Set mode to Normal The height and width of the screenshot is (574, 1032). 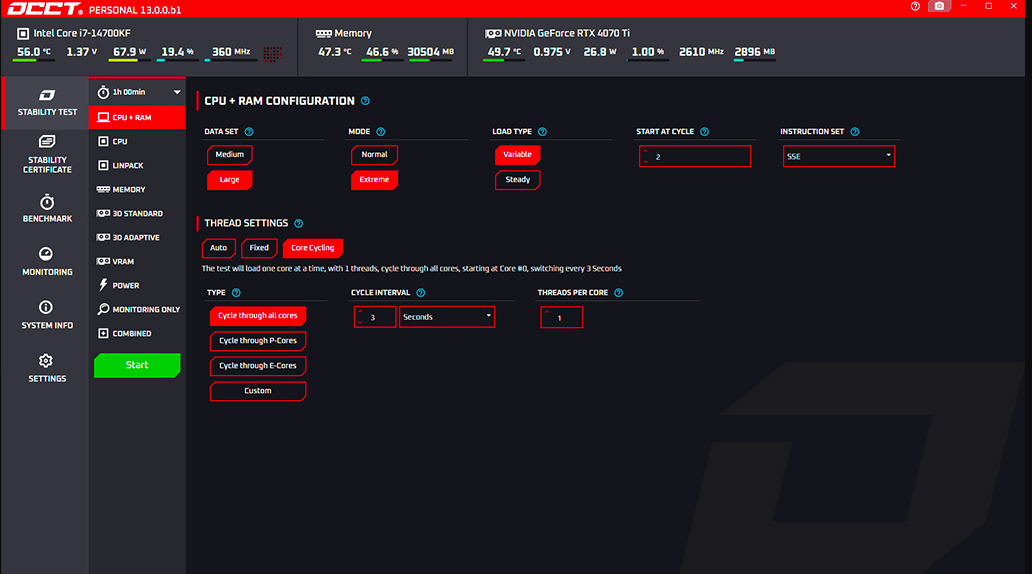(374, 155)
